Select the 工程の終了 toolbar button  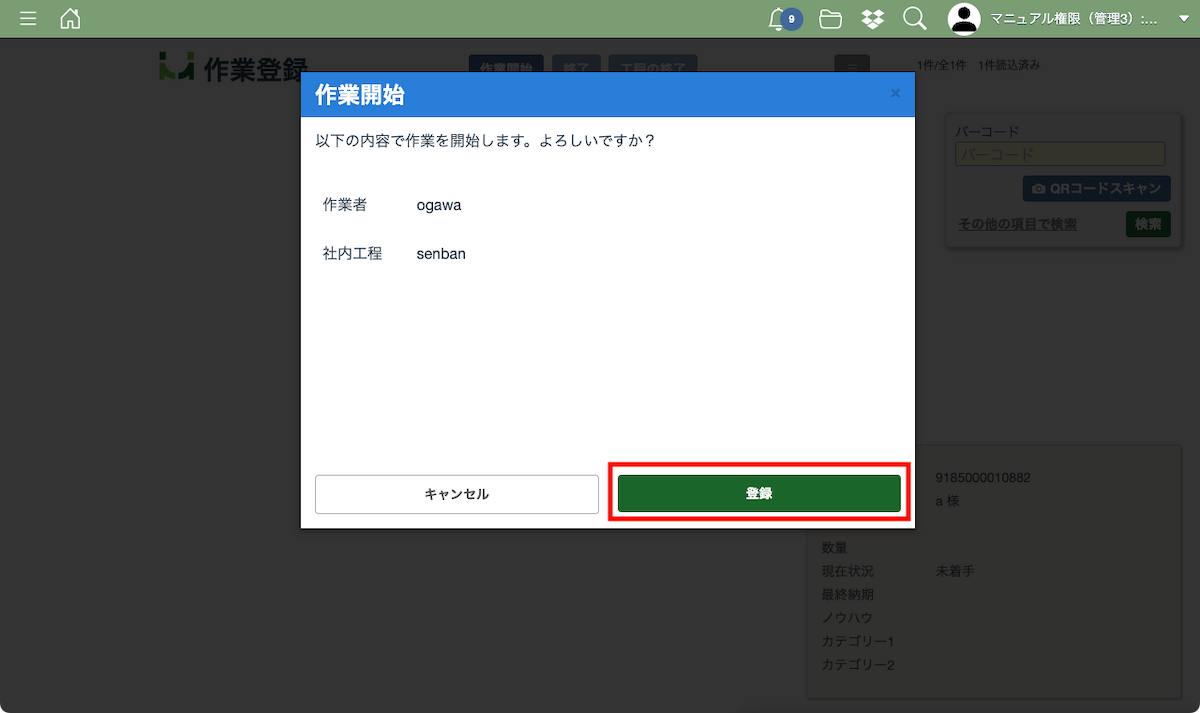point(652,66)
